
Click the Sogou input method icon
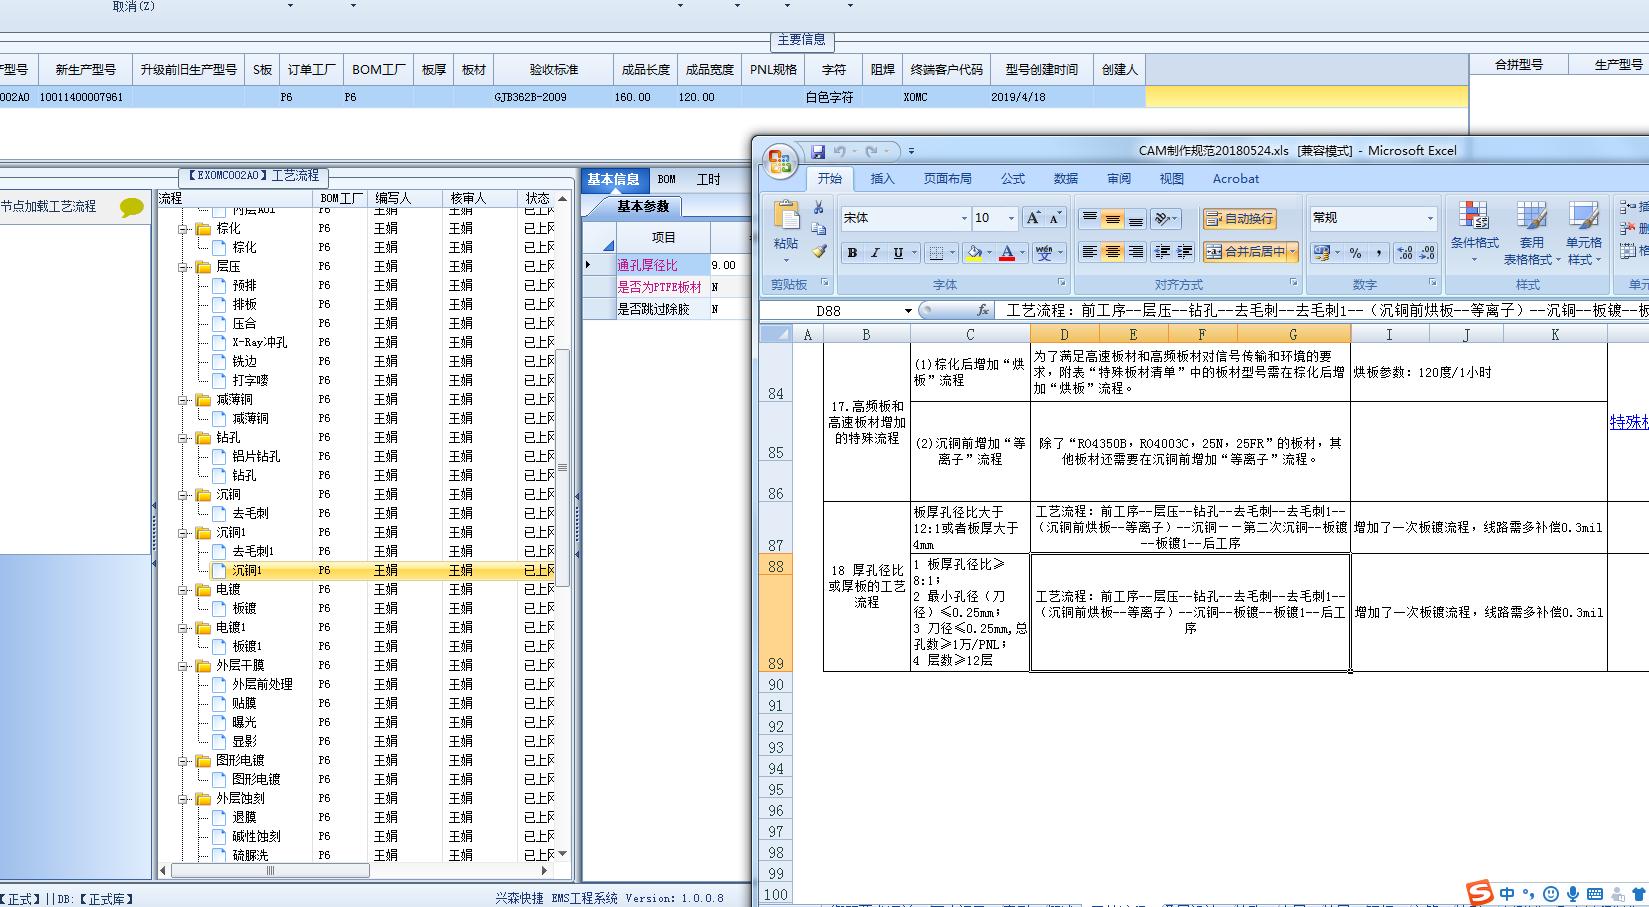point(1480,893)
